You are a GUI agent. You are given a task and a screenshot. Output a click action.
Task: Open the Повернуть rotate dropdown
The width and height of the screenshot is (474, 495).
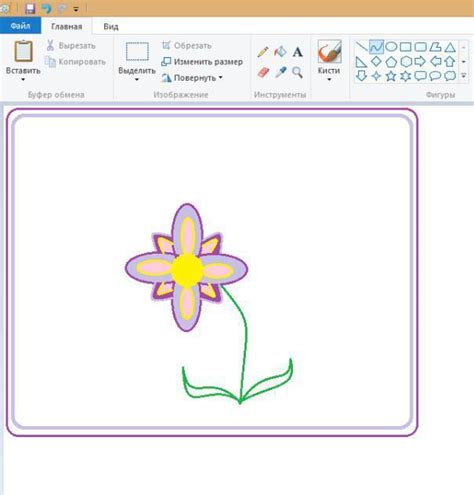click(x=192, y=78)
